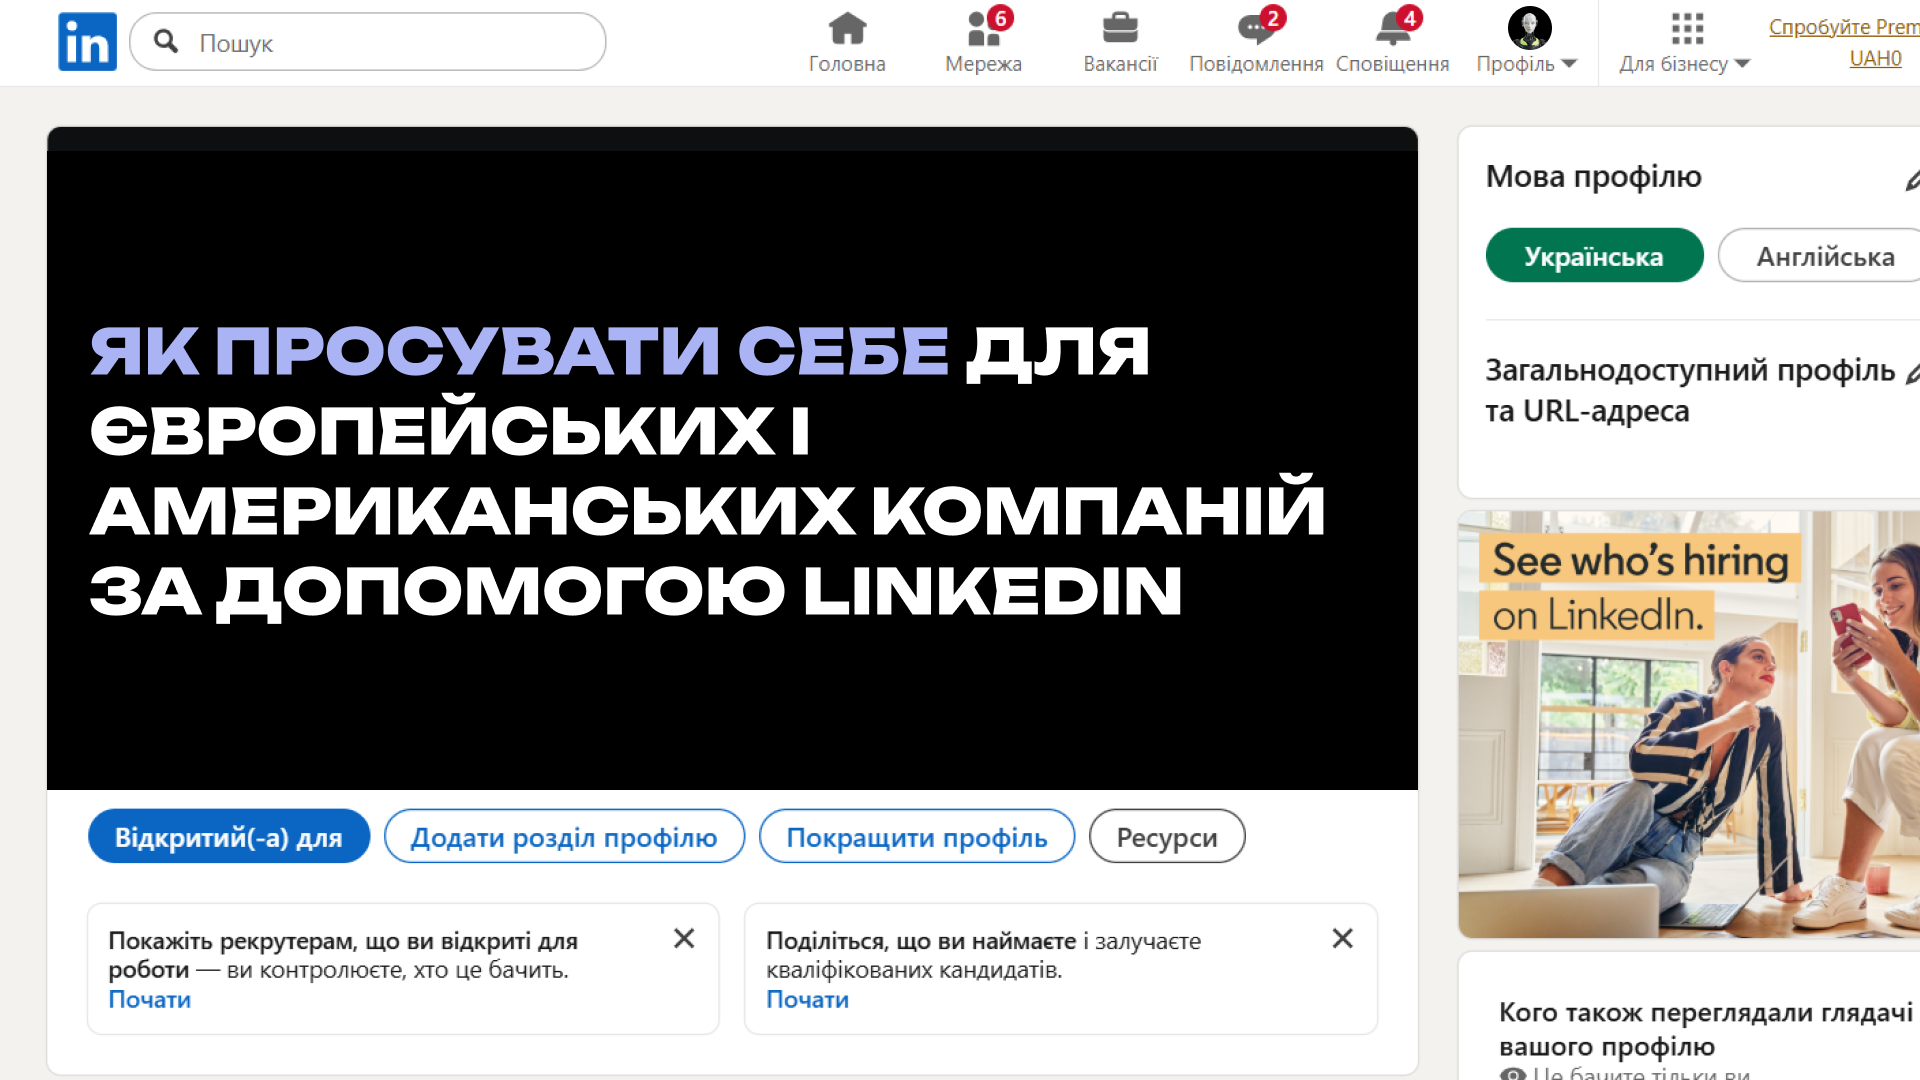The width and height of the screenshot is (1920, 1080).
Task: Open the Home house icon
Action: 847,29
